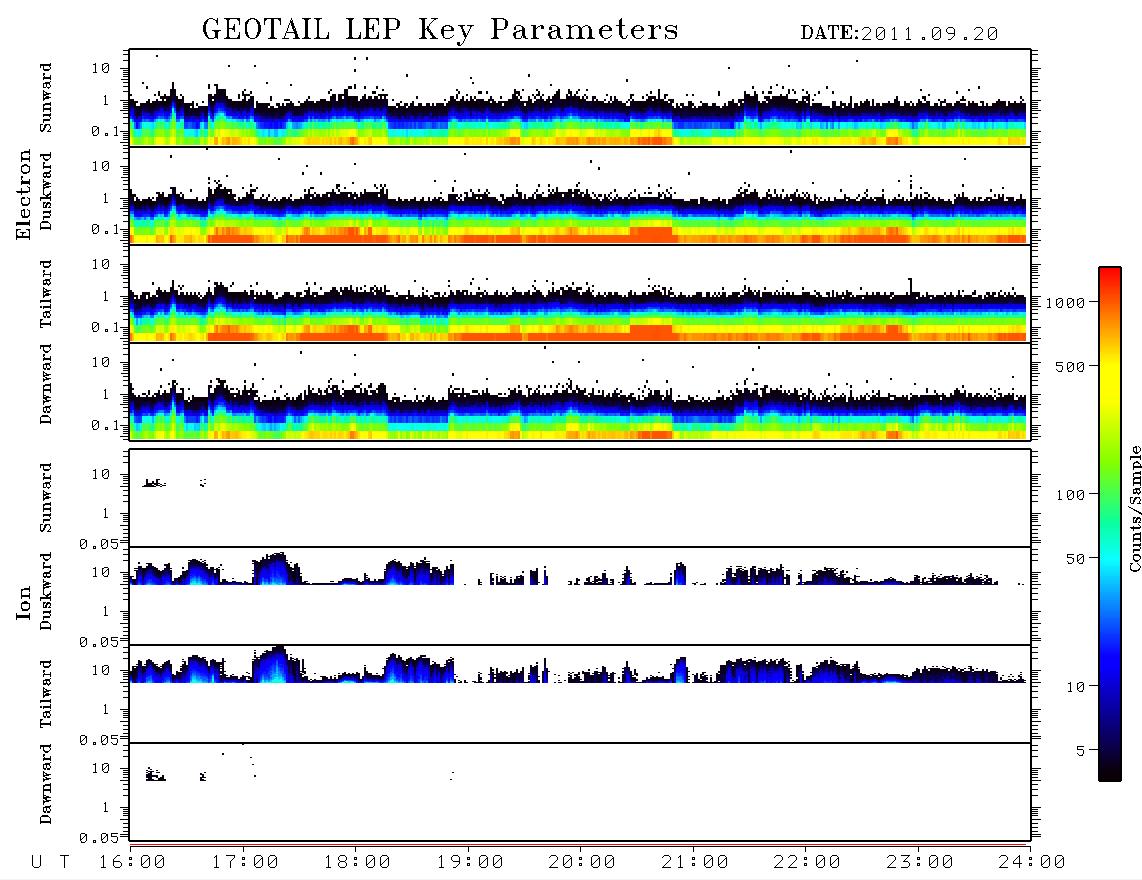The width and height of the screenshot is (1142, 880).
Task: Select the "23:00" time tick label
Action: pos(920,863)
